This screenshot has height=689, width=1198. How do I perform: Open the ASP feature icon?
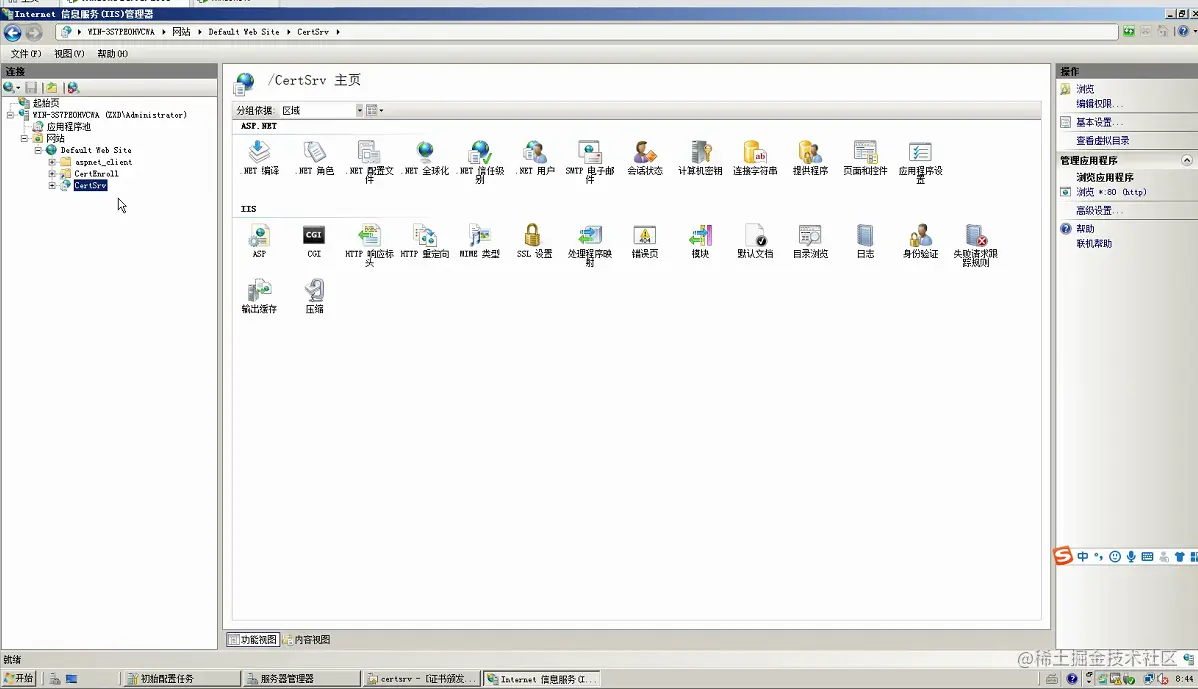(x=260, y=241)
